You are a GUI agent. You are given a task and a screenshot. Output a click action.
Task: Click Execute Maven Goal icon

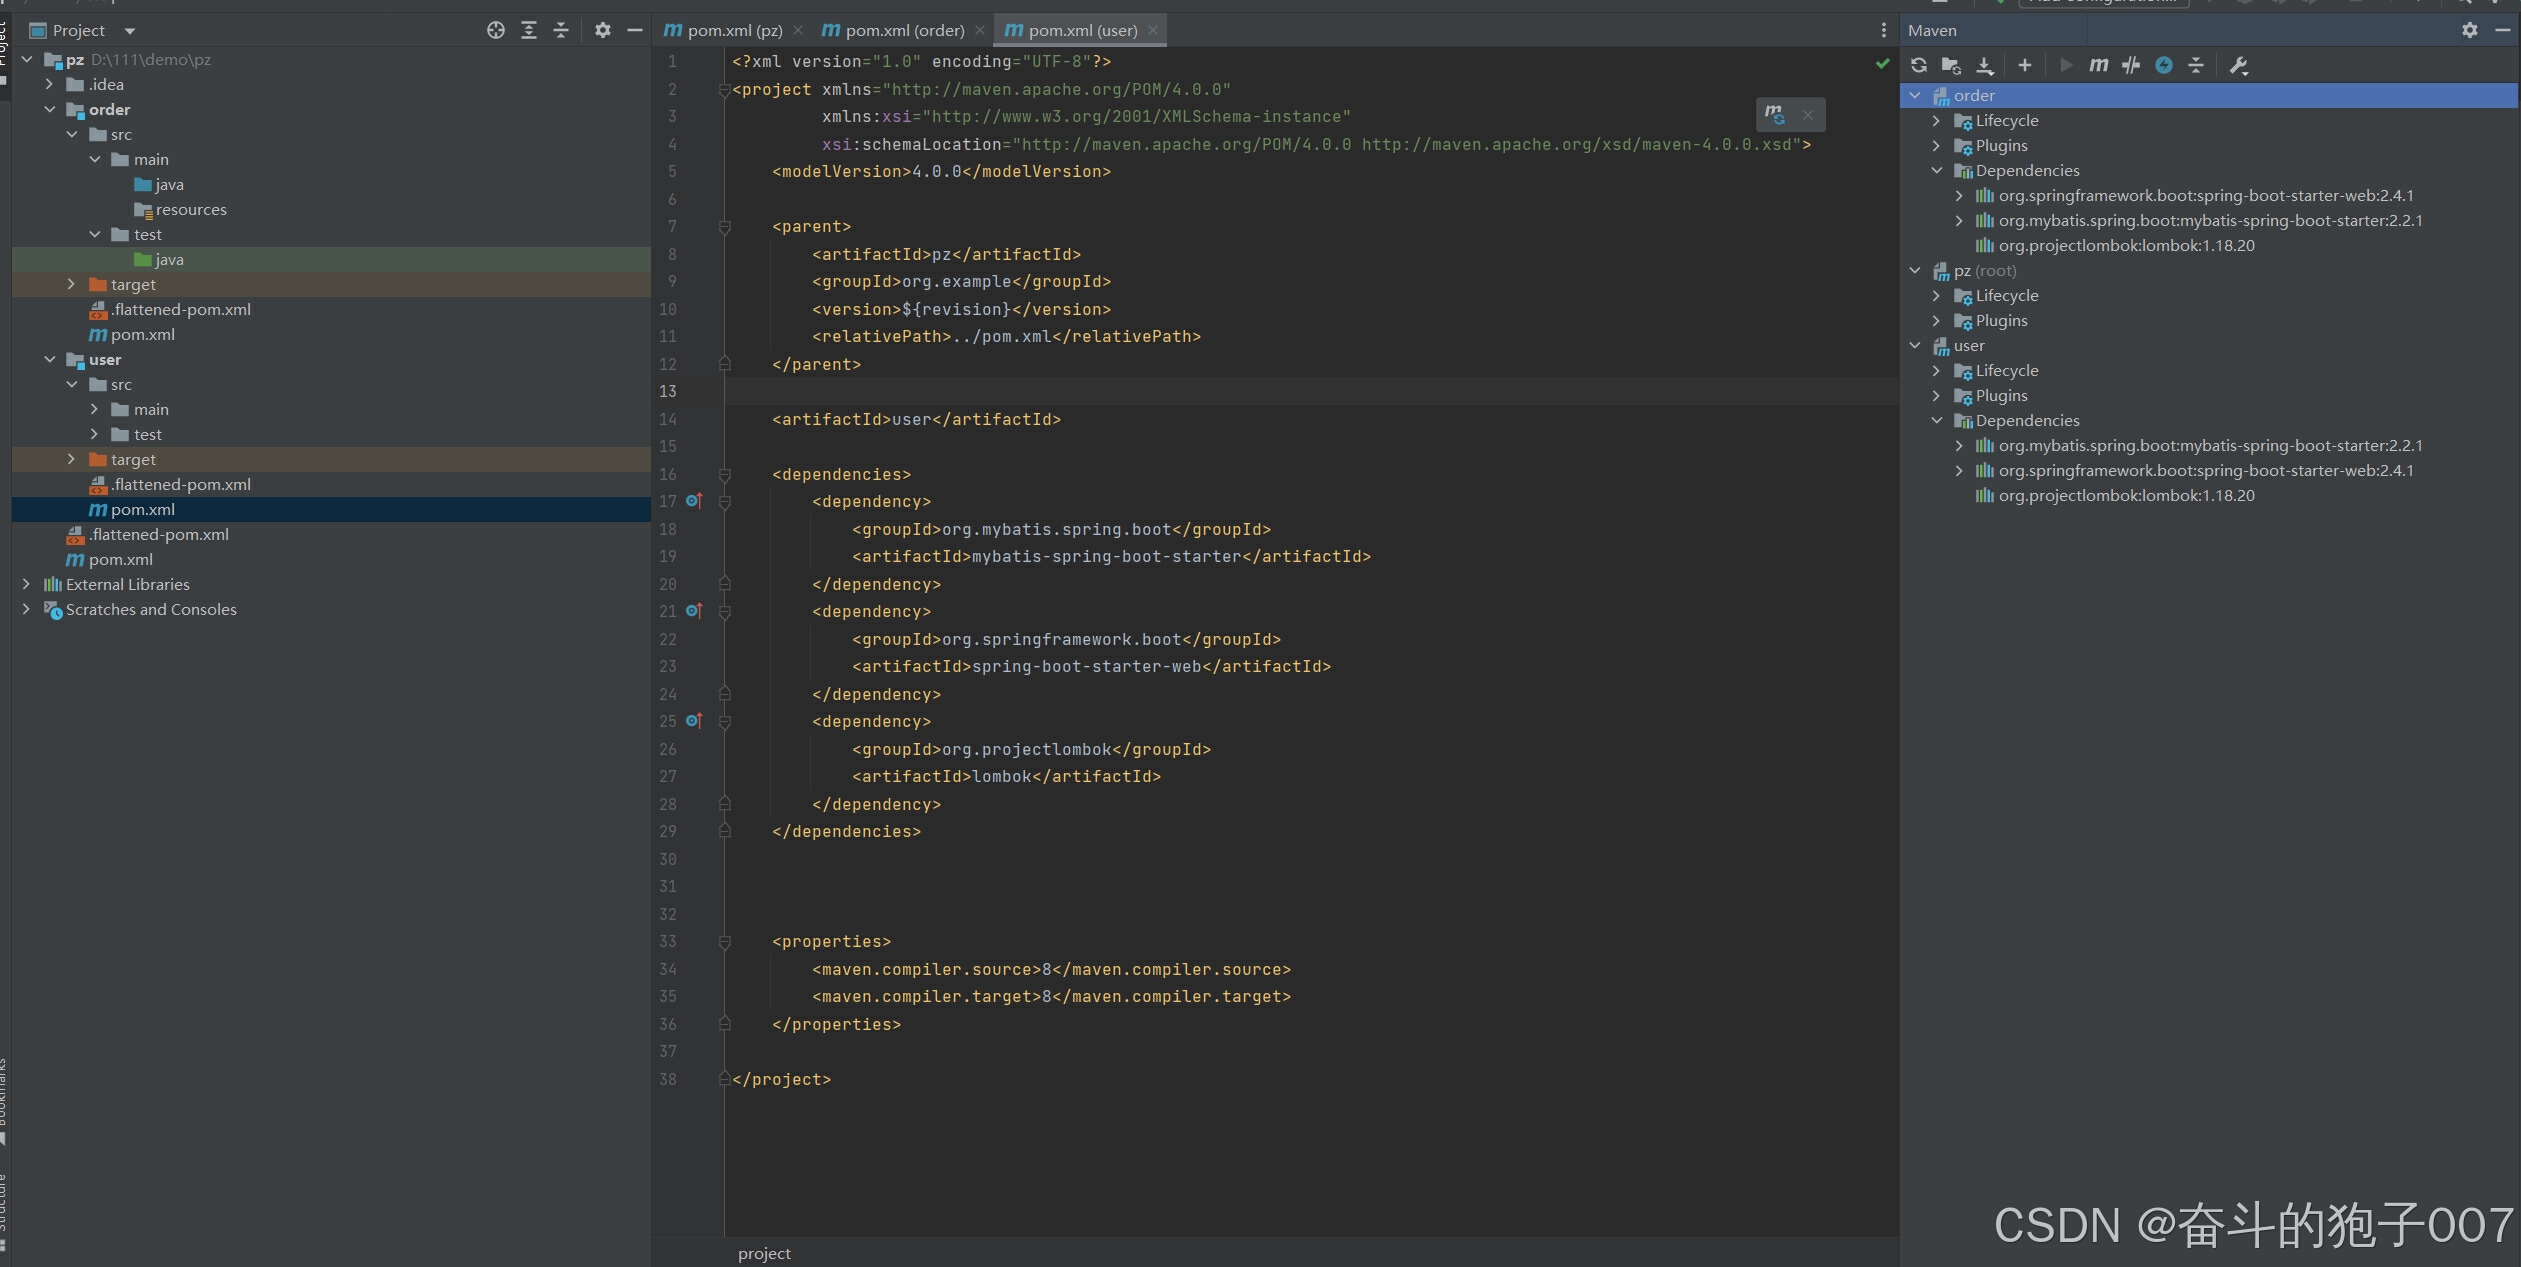pos(2098,65)
